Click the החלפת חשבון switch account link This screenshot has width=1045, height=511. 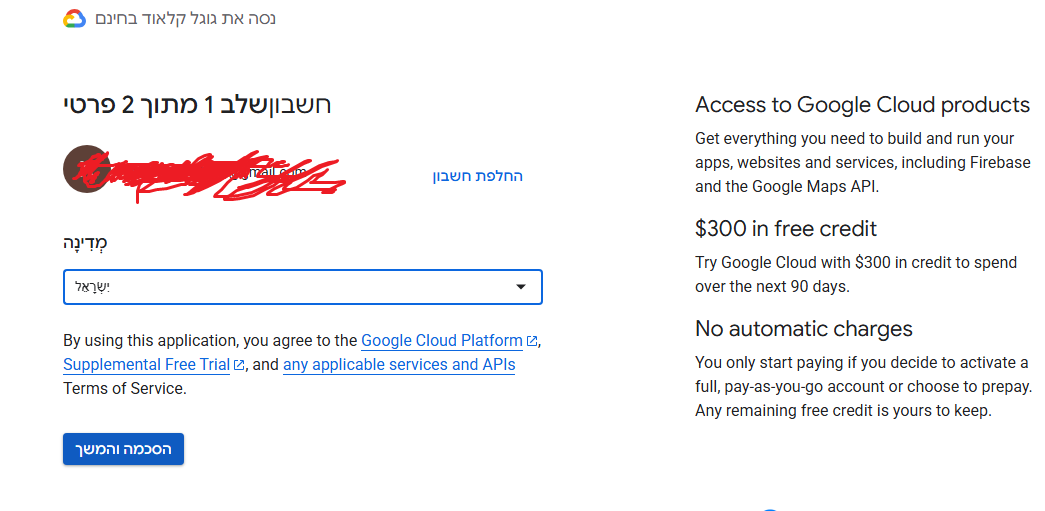pyautogui.click(x=477, y=176)
